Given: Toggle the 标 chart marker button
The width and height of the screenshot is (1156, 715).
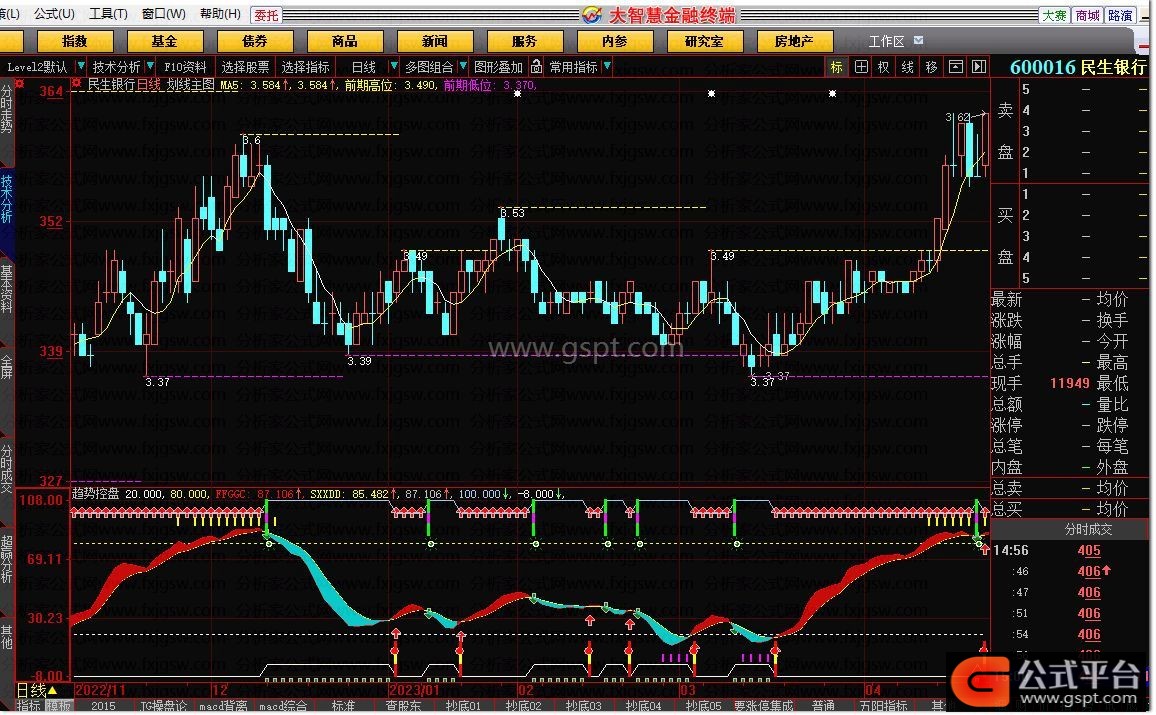Looking at the screenshot, I should (836, 67).
